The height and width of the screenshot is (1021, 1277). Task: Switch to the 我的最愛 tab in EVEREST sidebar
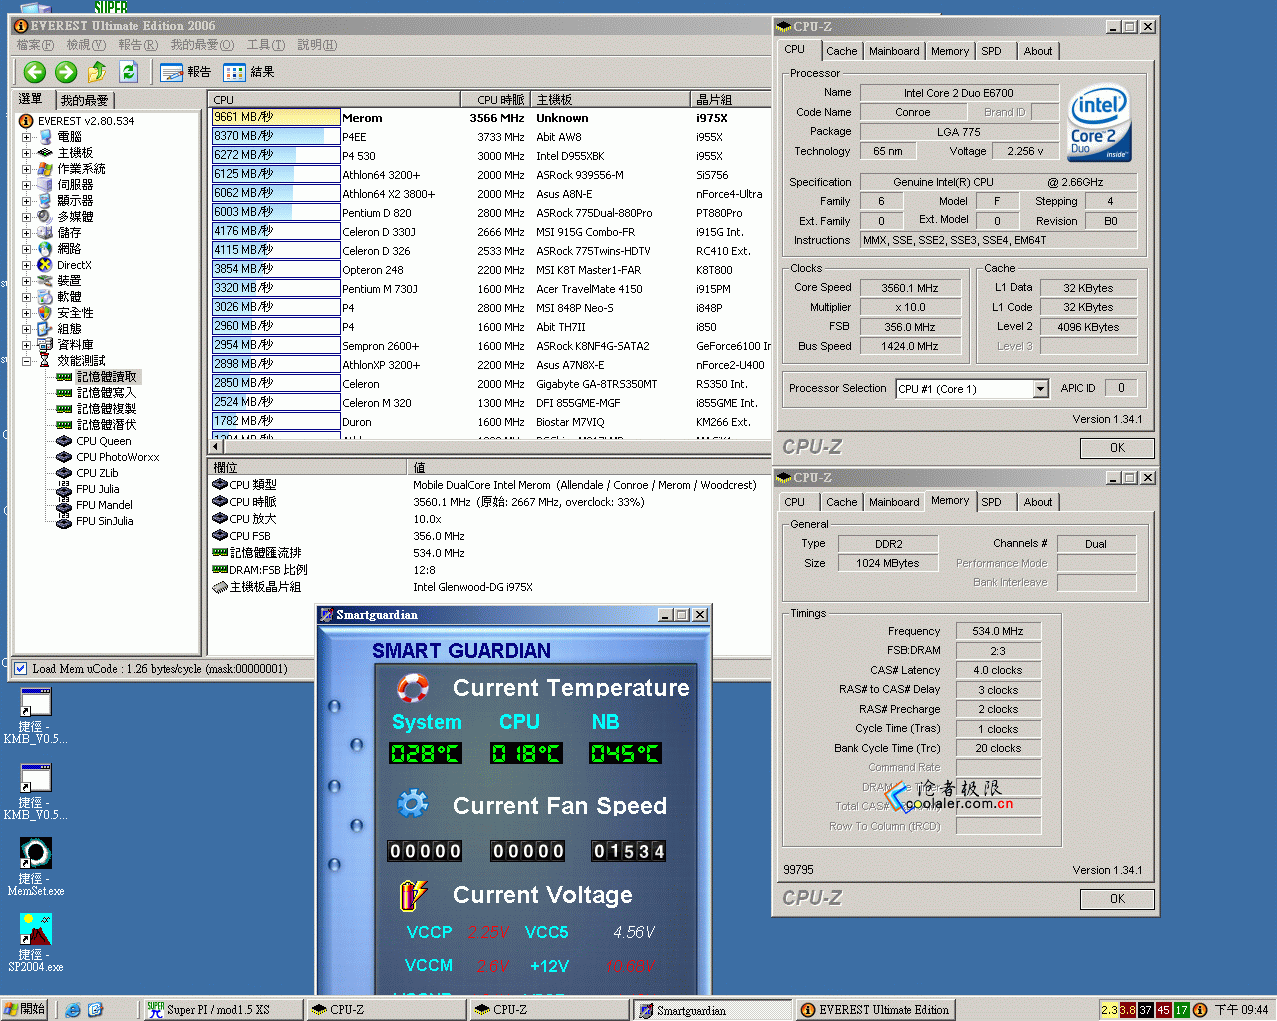(x=84, y=100)
